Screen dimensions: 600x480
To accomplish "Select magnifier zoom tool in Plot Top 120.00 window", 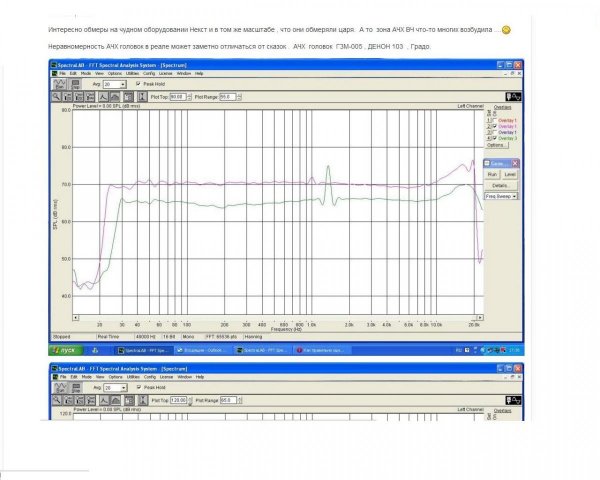I will [x=57, y=400].
